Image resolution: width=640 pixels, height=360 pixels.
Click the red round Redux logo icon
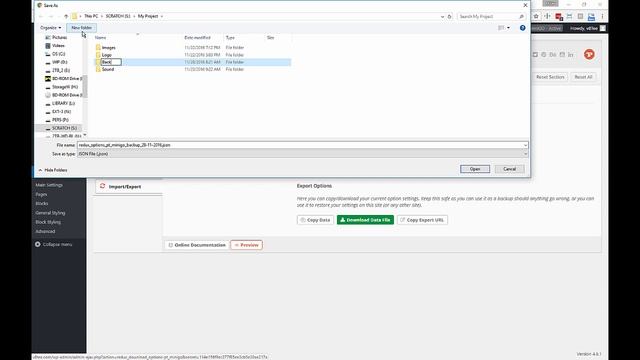click(589, 54)
